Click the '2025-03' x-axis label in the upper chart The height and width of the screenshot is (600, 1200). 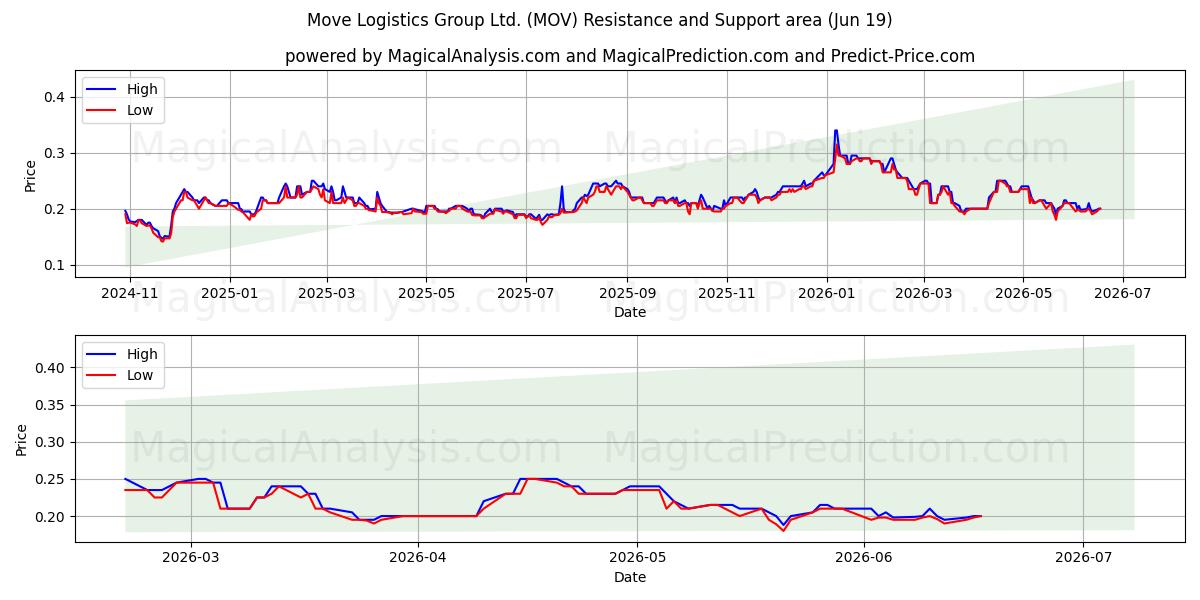[x=327, y=295]
